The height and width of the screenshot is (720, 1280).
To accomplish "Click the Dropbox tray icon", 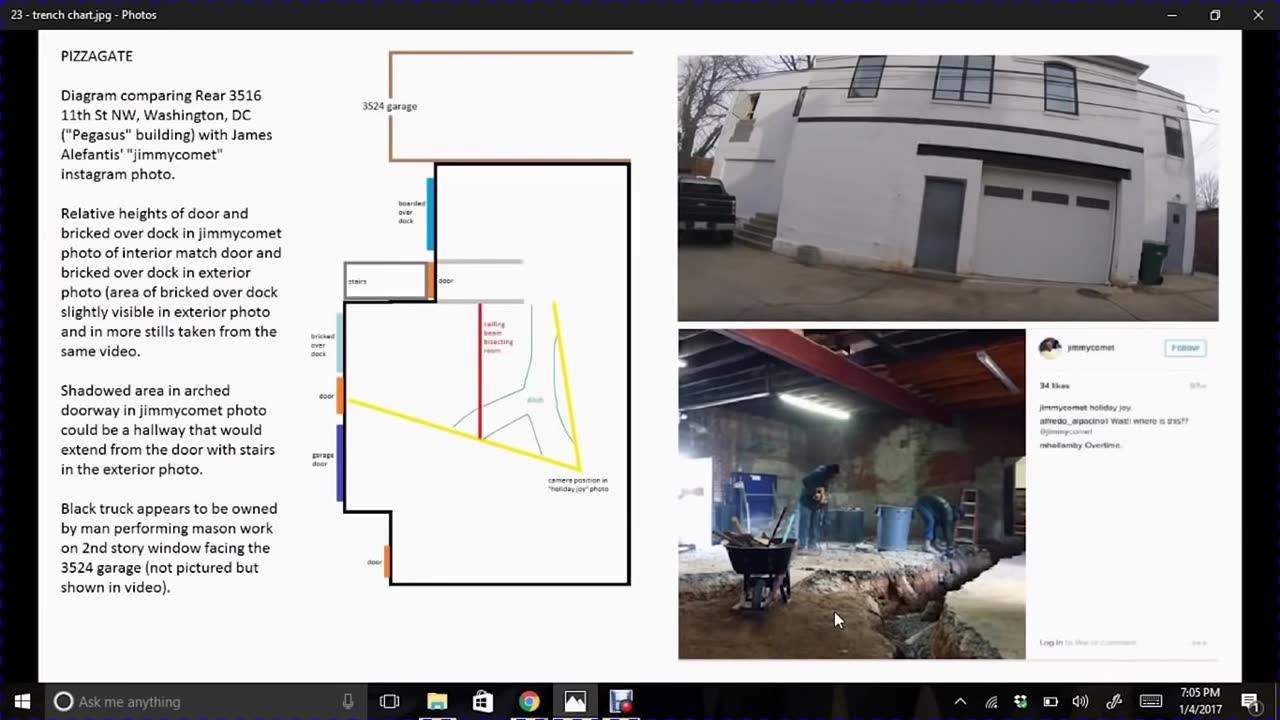I will coord(1020,701).
